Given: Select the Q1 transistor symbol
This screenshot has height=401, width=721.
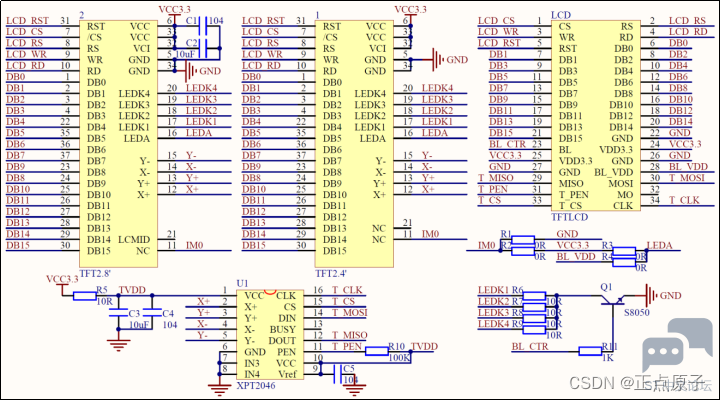Looking at the screenshot, I should [613, 301].
